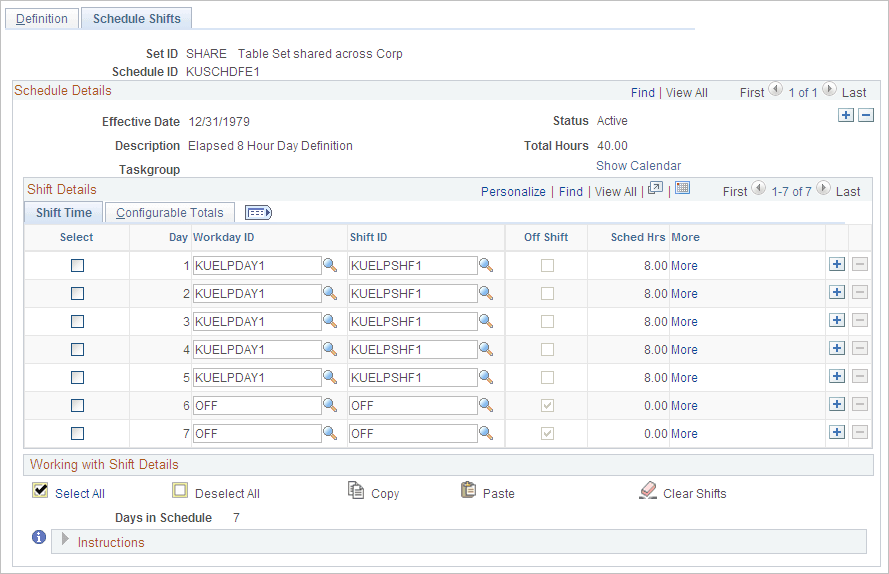This screenshot has width=889, height=574.
Task: Click Personalize in Shift Details header
Action: pos(513,192)
